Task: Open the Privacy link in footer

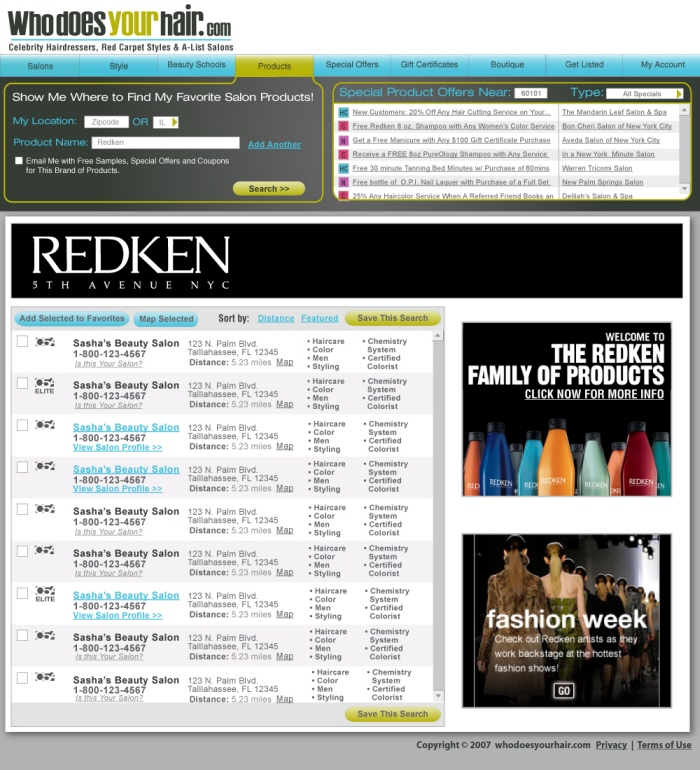Action: pos(611,745)
